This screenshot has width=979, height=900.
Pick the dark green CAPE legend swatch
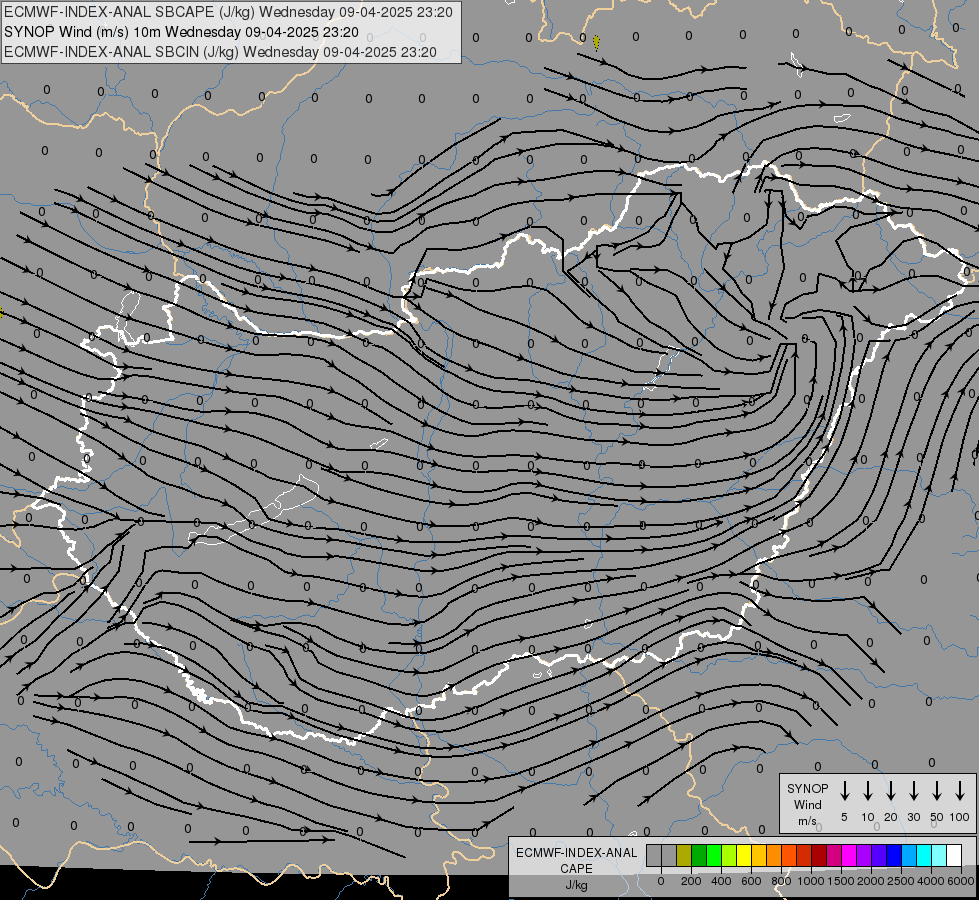(699, 855)
